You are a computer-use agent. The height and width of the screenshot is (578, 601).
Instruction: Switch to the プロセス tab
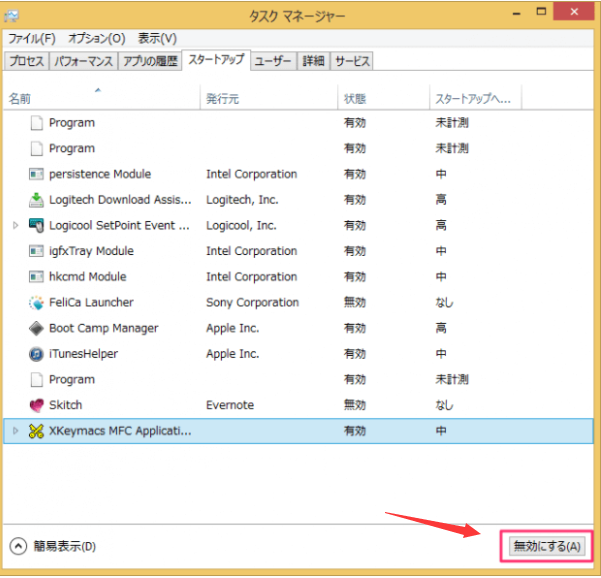(x=26, y=61)
